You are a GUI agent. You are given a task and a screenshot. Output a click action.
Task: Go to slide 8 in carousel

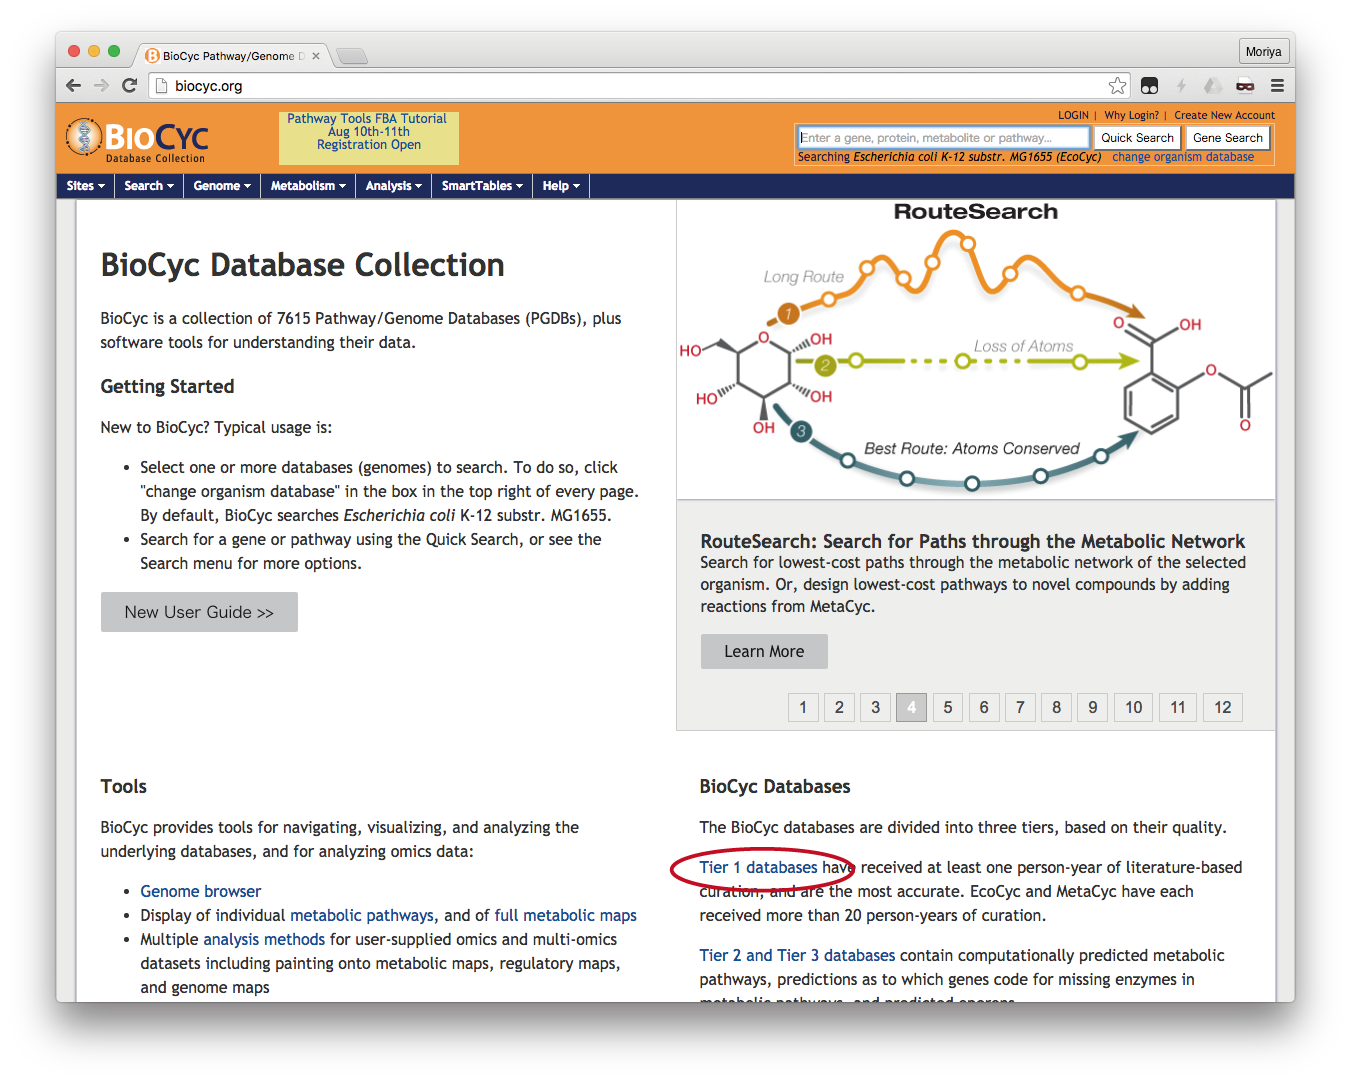(x=1056, y=707)
